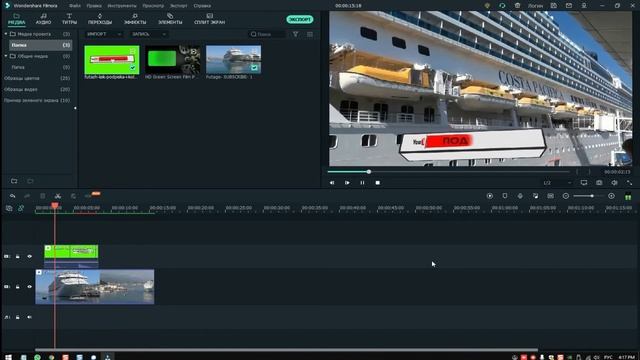Click the stop button under preview
This screenshot has width=640, height=360.
coord(378,183)
